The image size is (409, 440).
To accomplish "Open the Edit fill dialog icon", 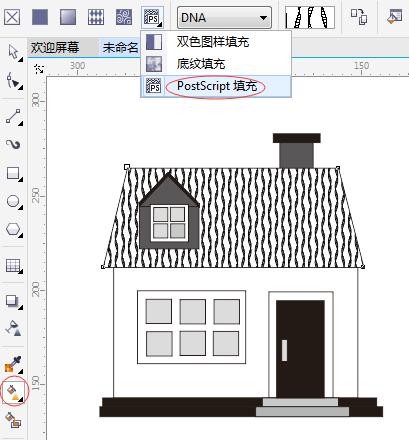I will (x=395, y=17).
